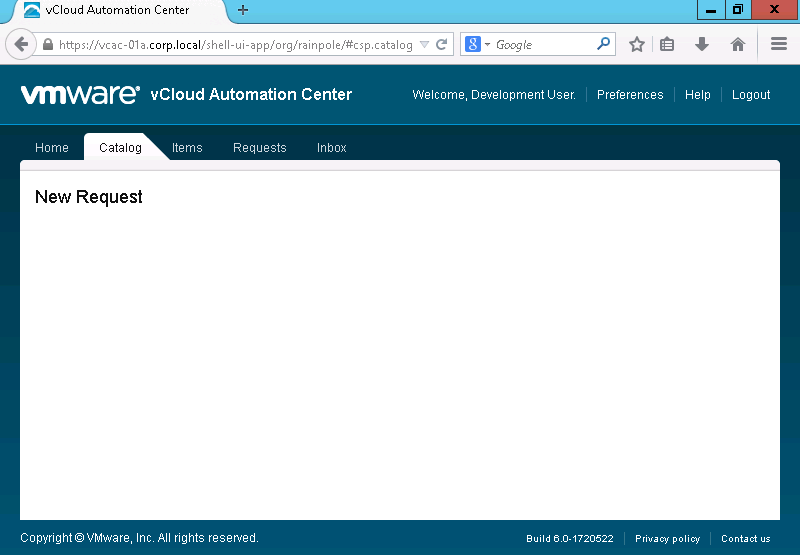Open URL history dropdown arrow
The height and width of the screenshot is (555, 800).
point(424,45)
